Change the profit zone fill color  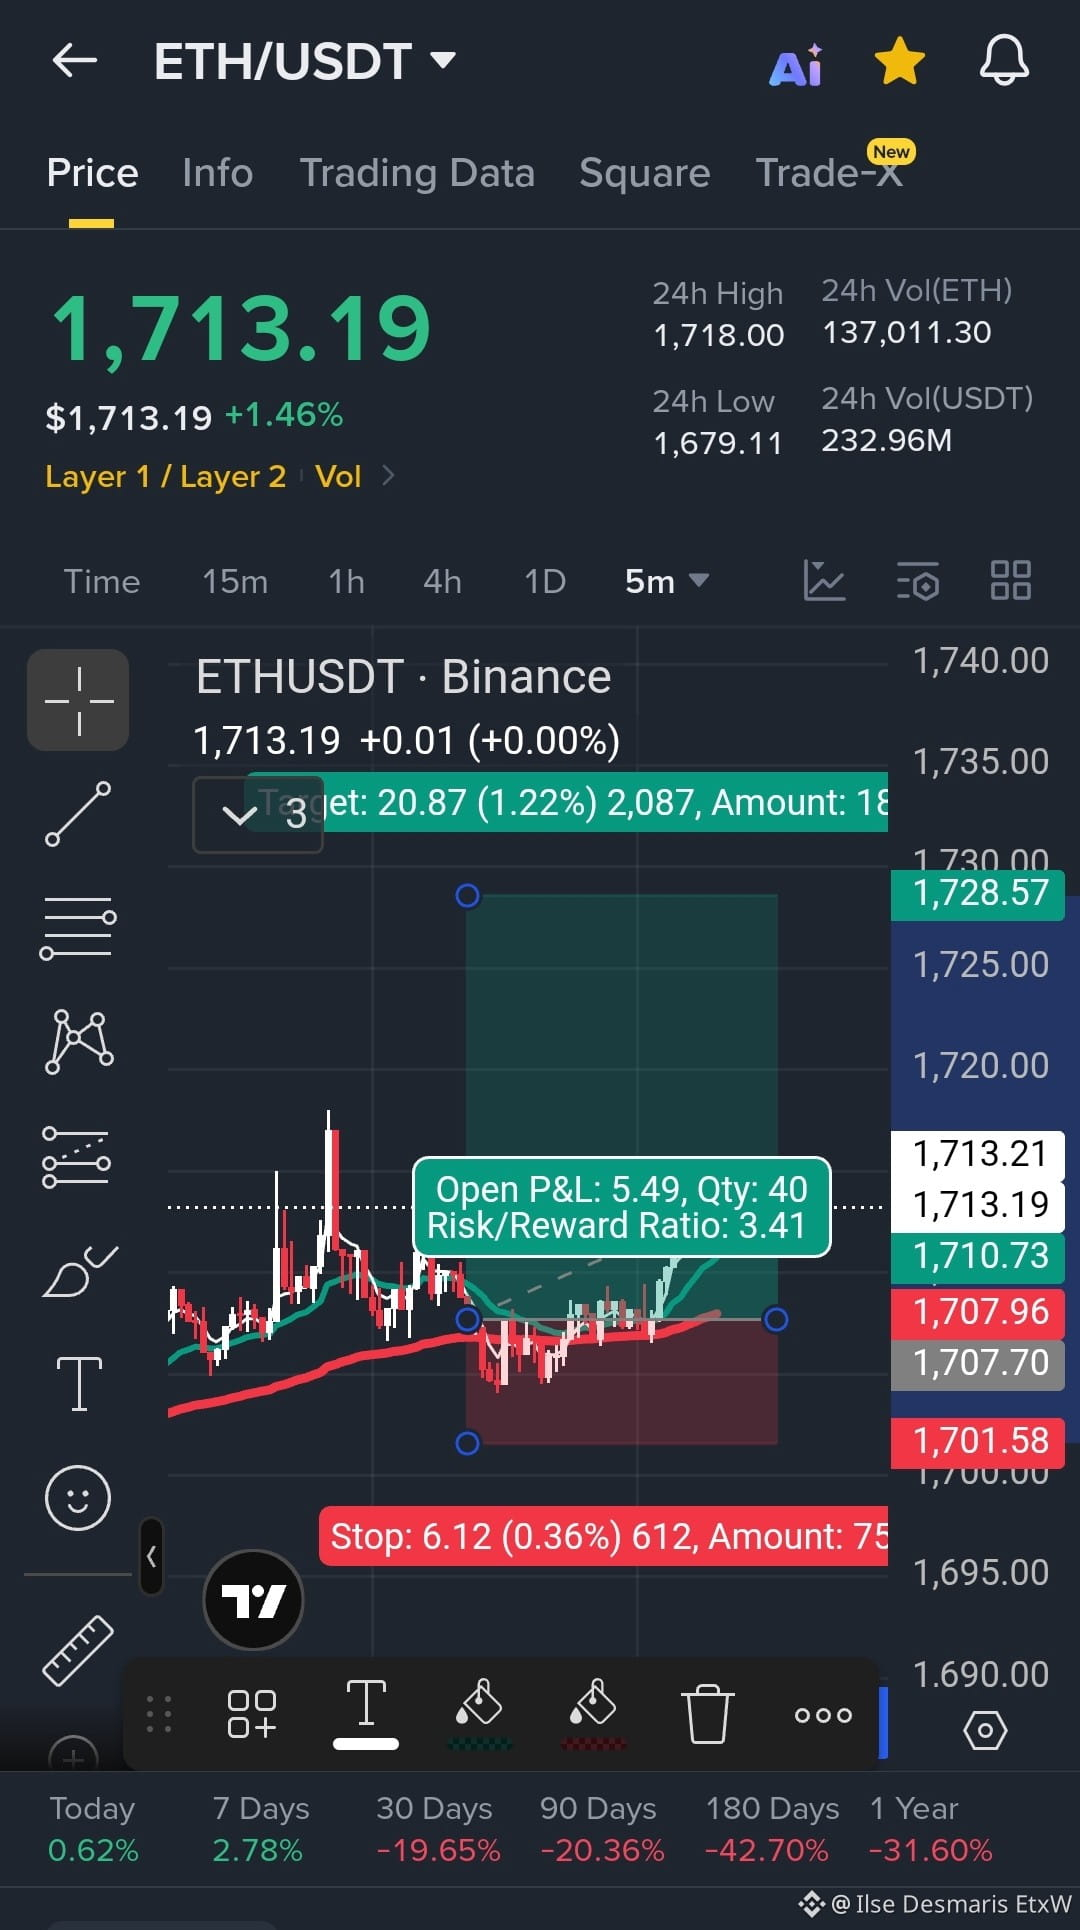click(x=479, y=1713)
